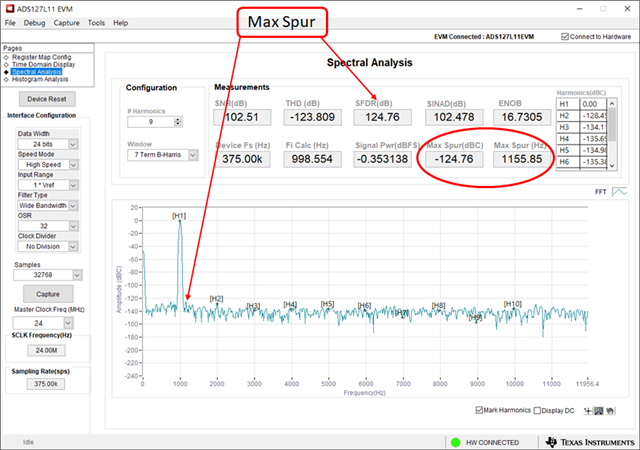Click the Harmonics table scroll down arrow
Viewport: 640px width, 450px height.
[612, 166]
